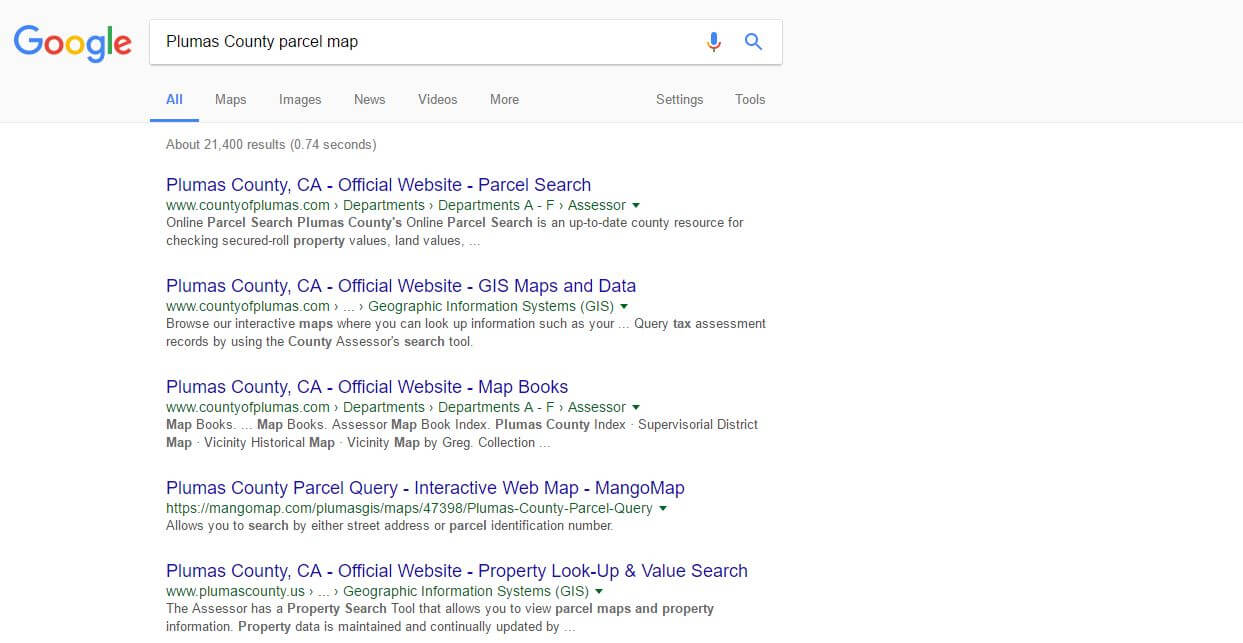Open the News tab
The height and width of the screenshot is (643, 1243).
click(x=369, y=99)
